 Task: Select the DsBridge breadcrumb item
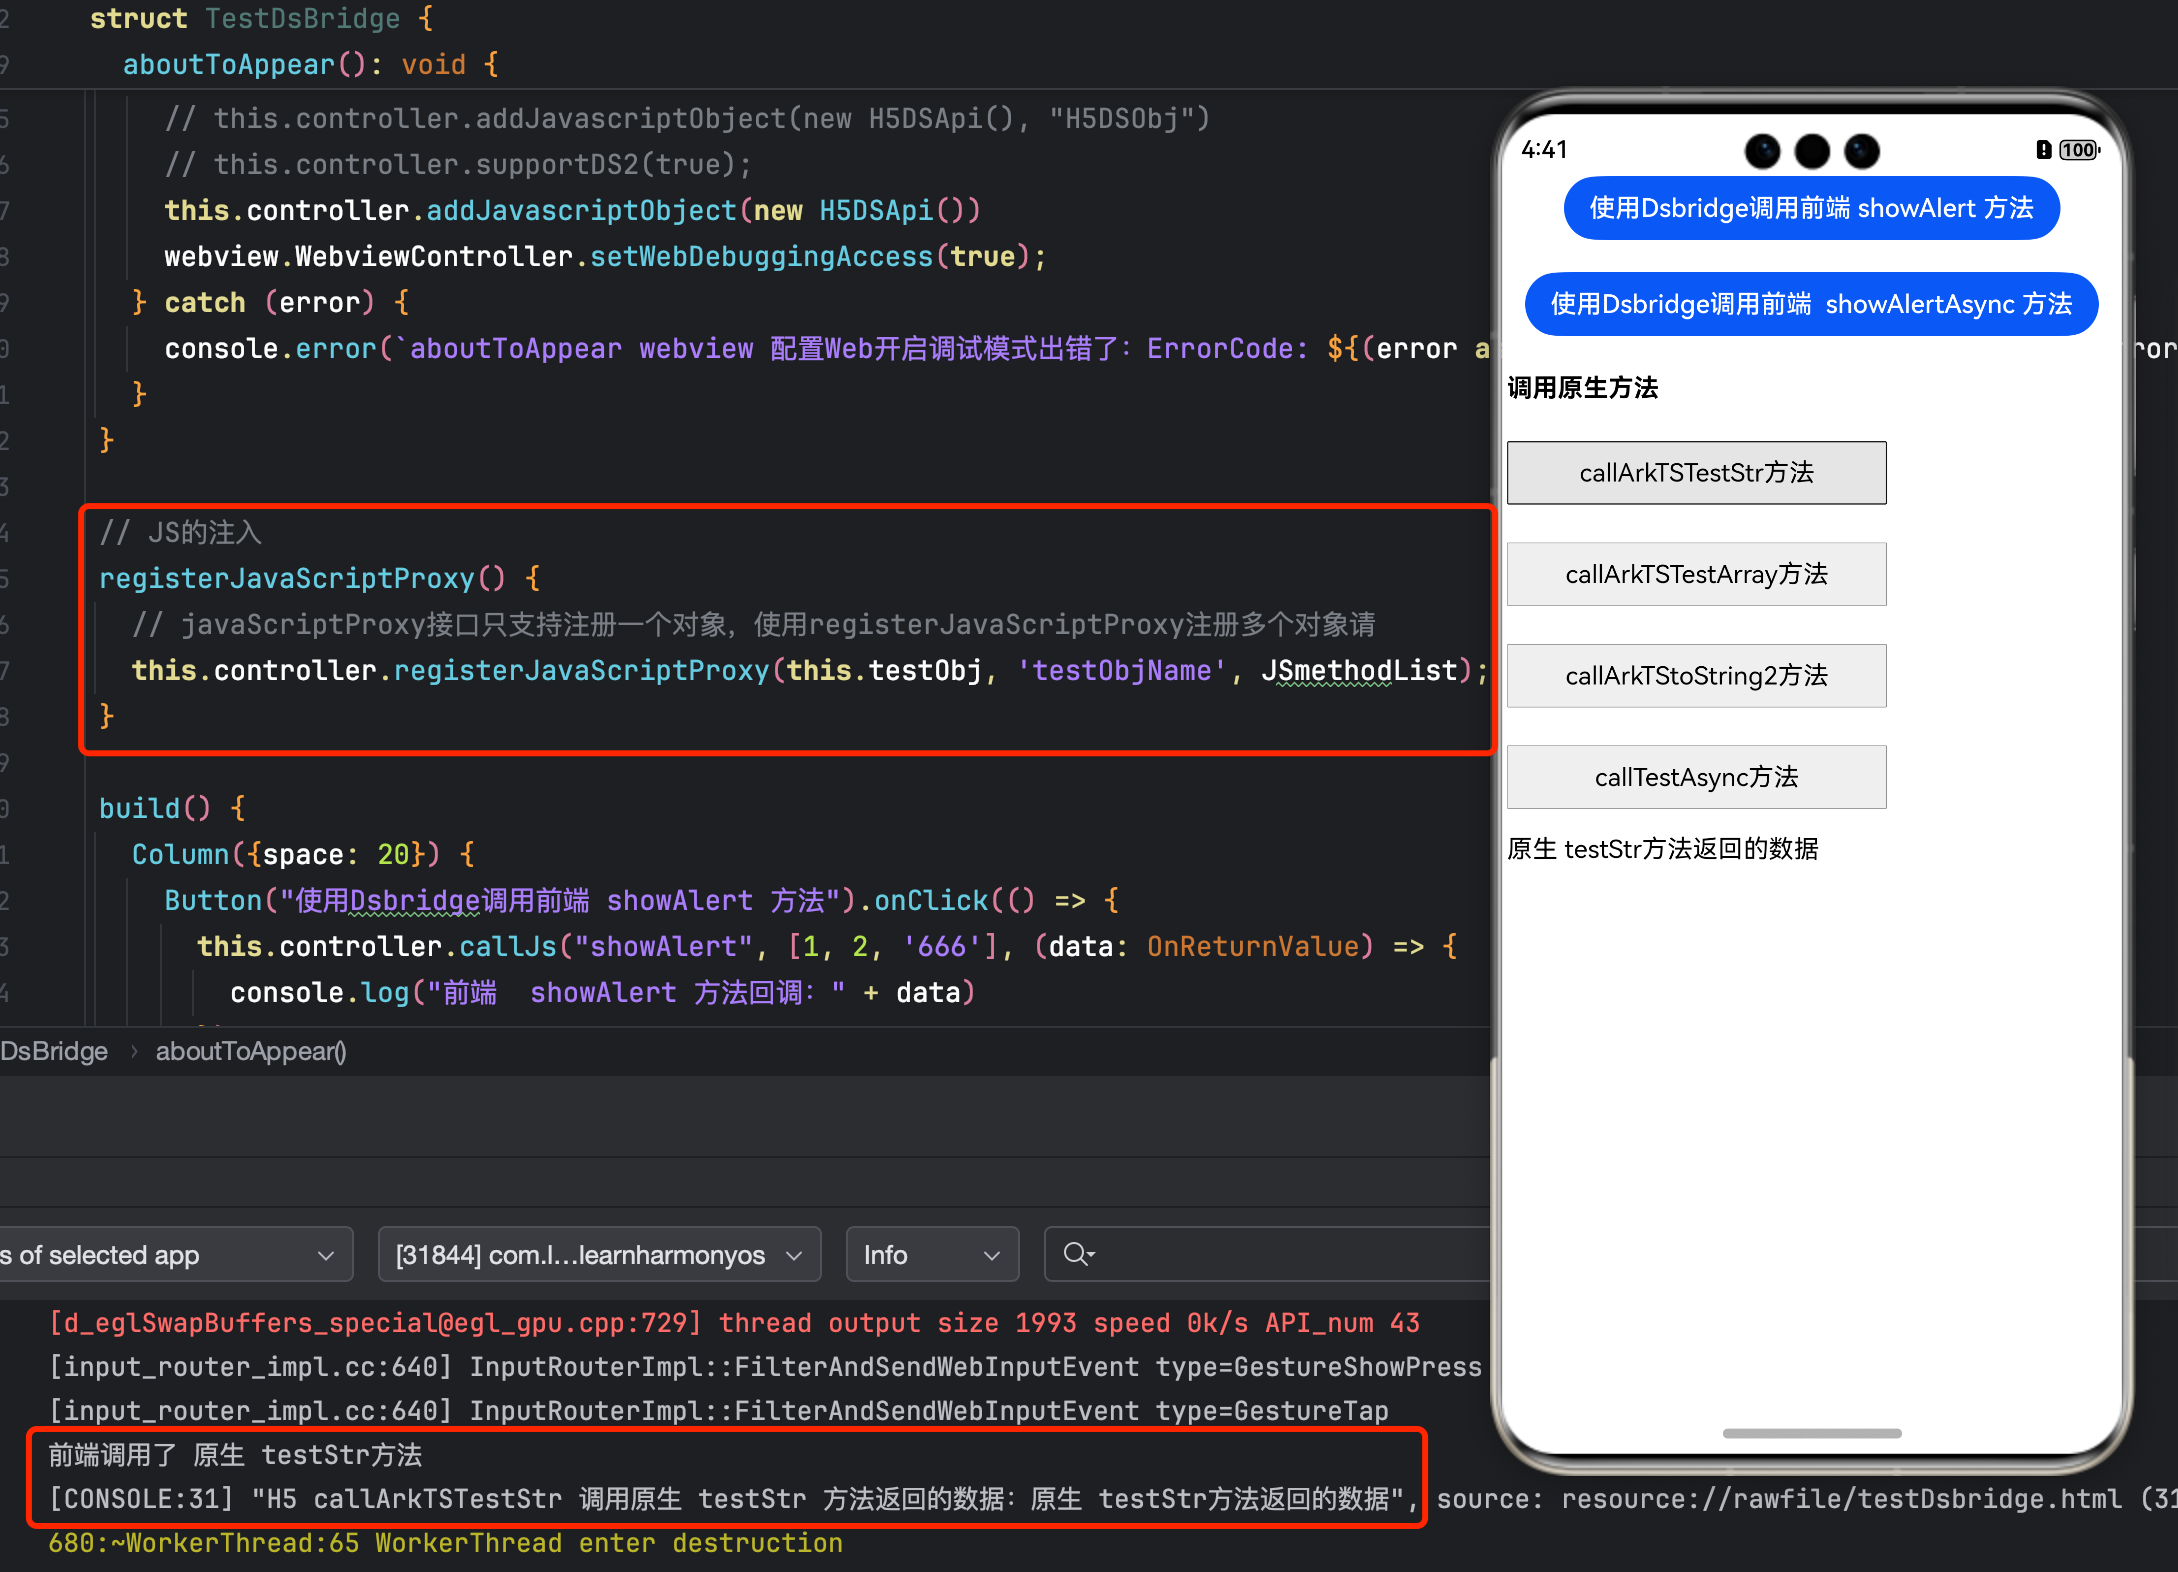click(54, 1051)
